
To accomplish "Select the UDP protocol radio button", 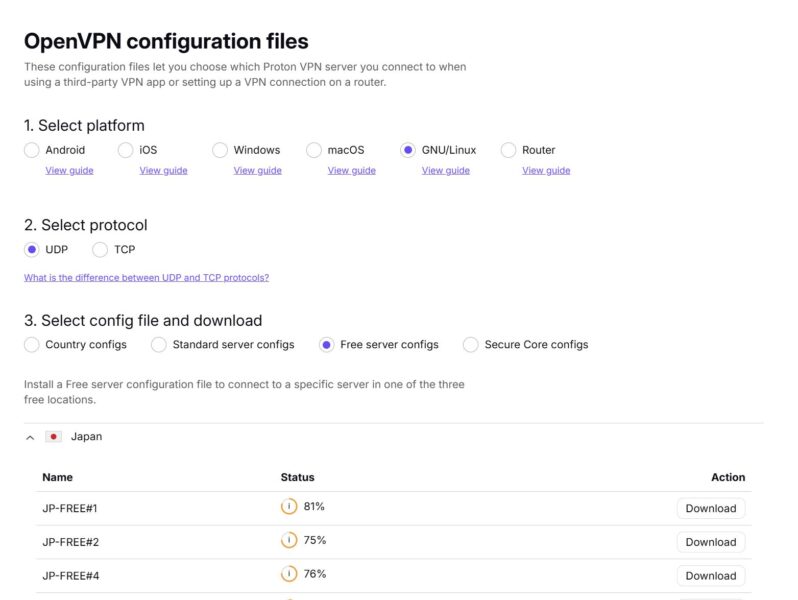I will click(x=32, y=250).
